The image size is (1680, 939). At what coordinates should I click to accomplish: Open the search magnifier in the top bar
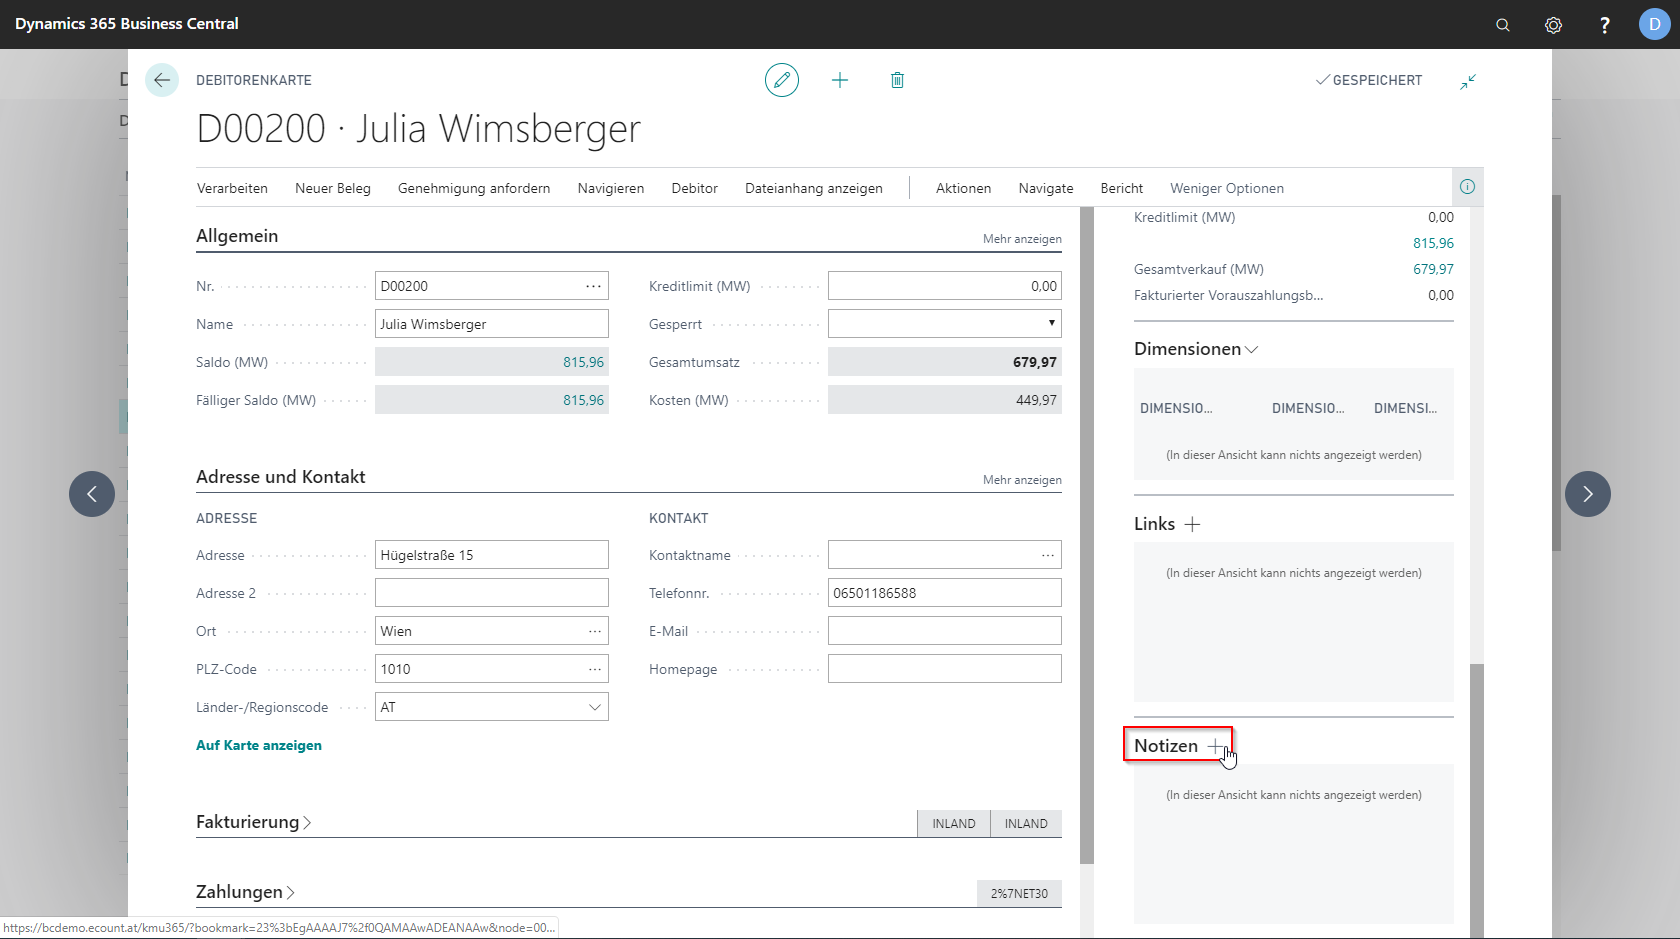coord(1503,25)
